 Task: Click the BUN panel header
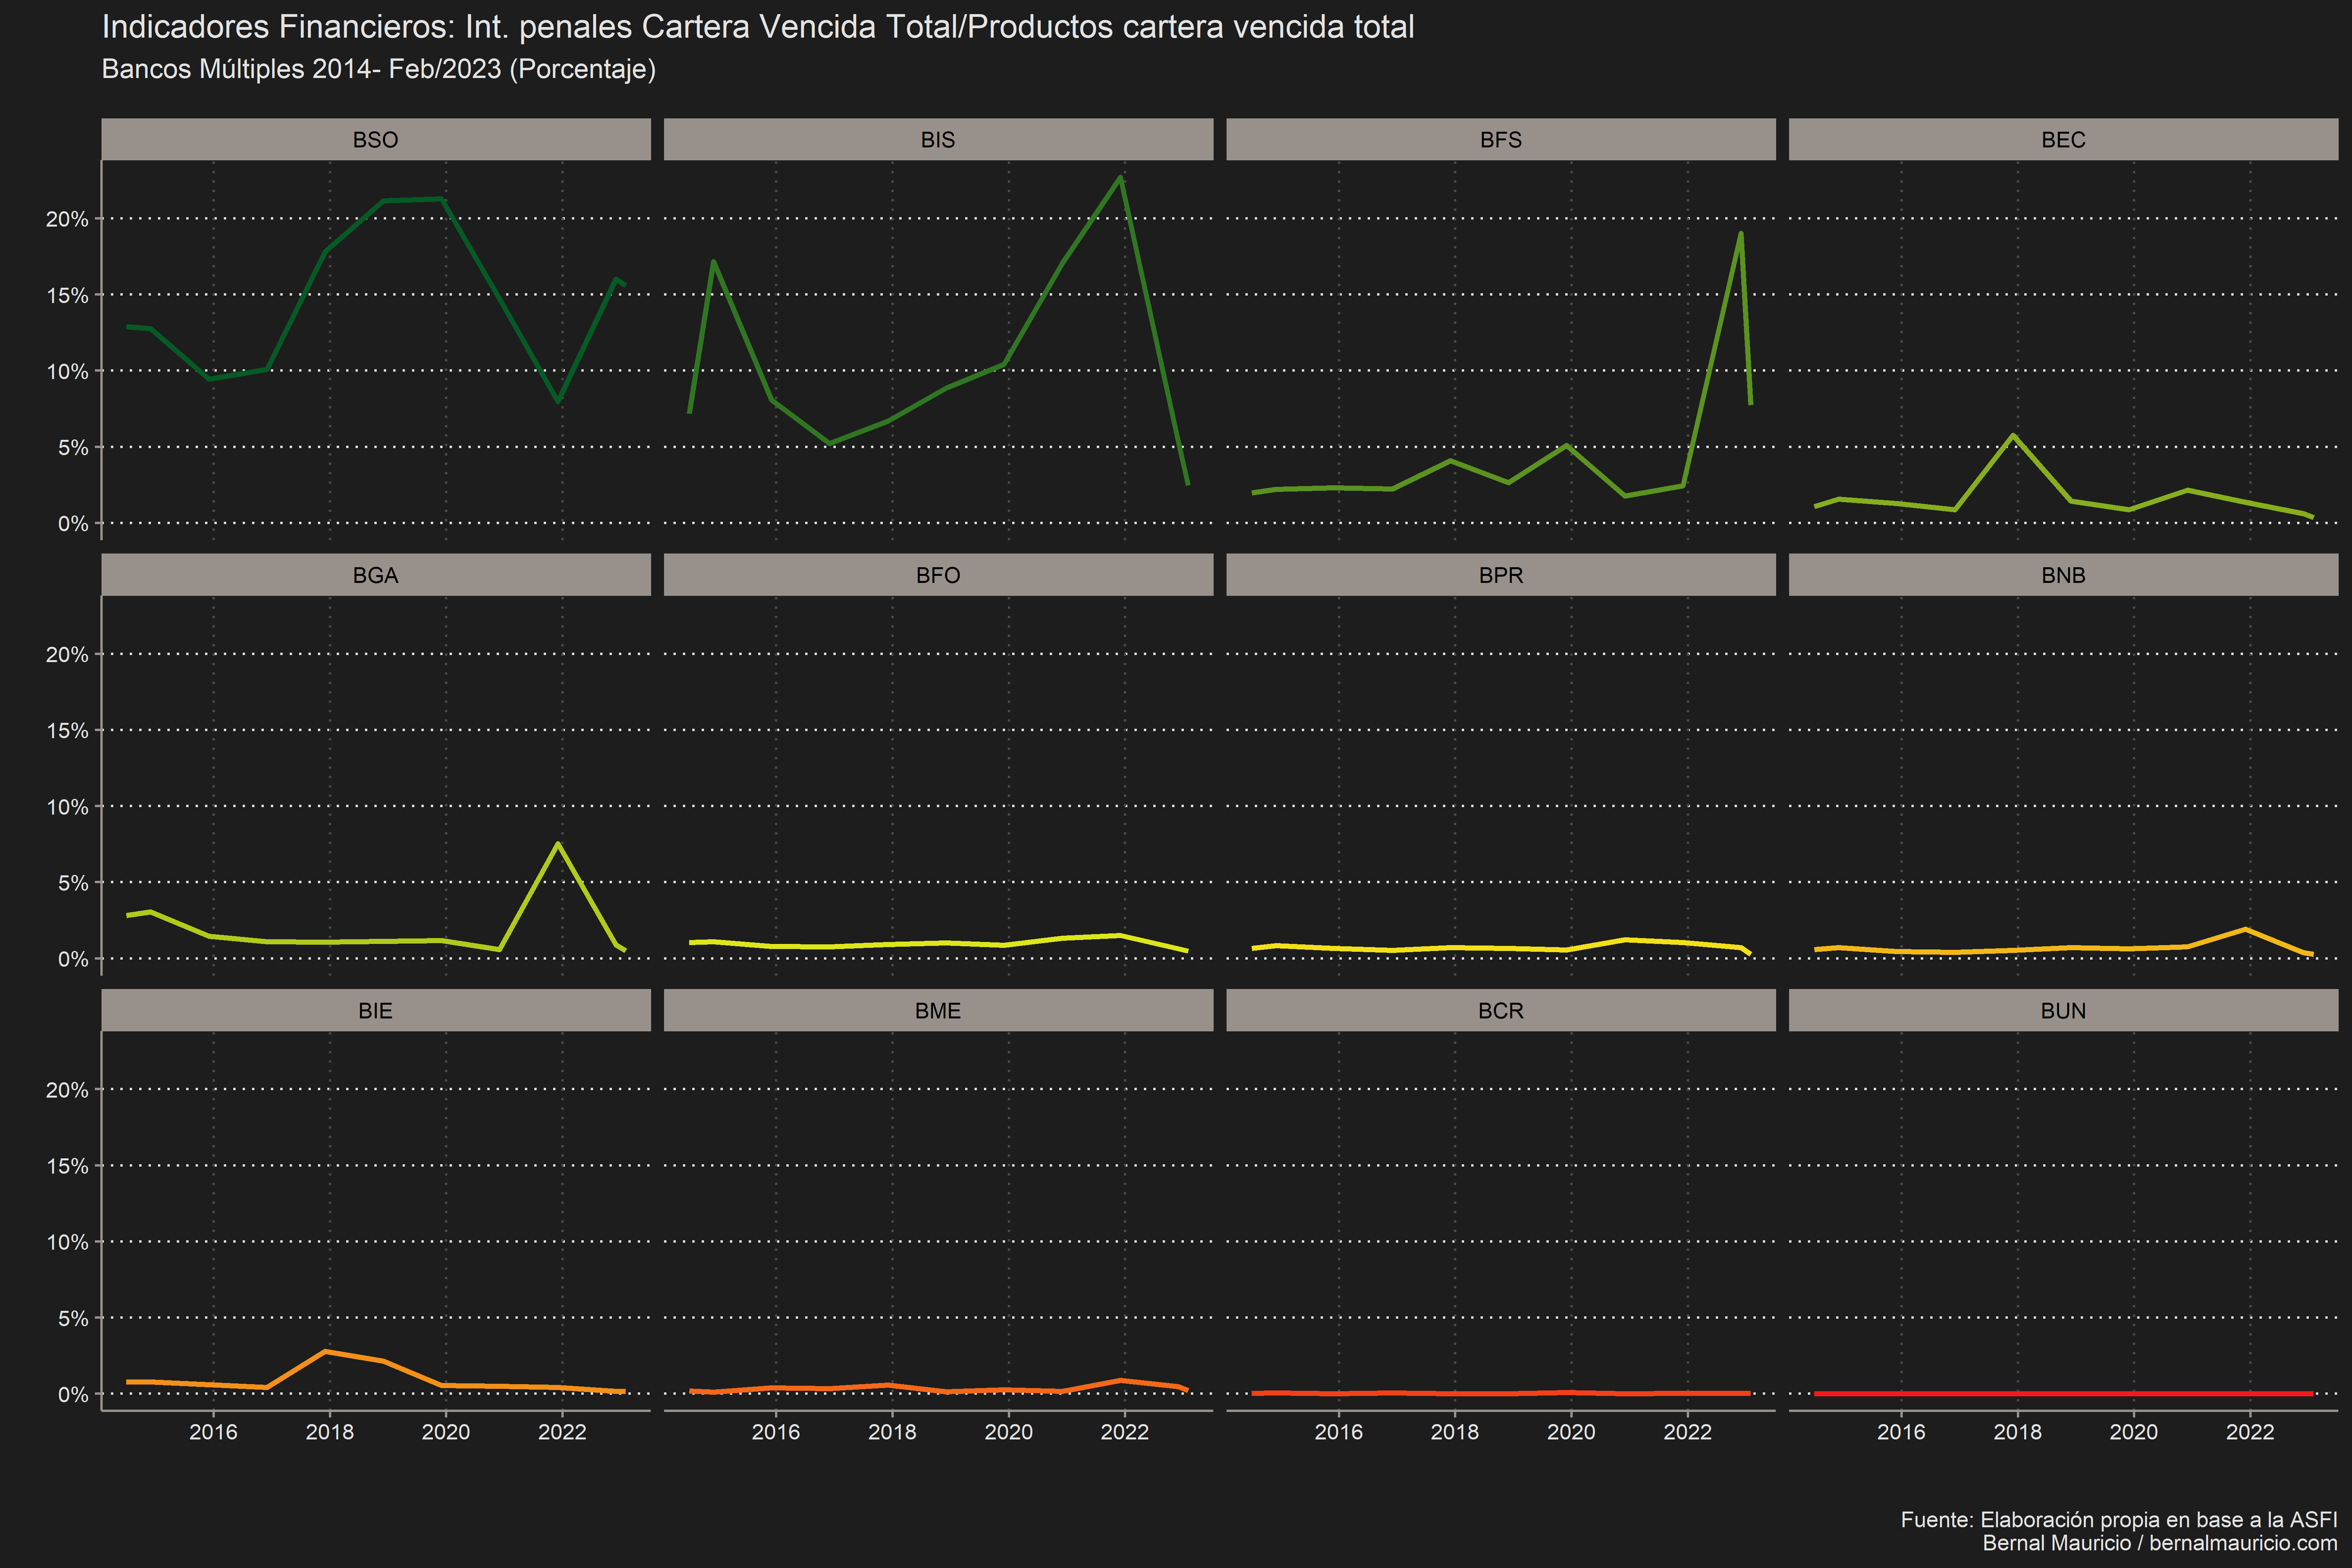(x=2063, y=1010)
